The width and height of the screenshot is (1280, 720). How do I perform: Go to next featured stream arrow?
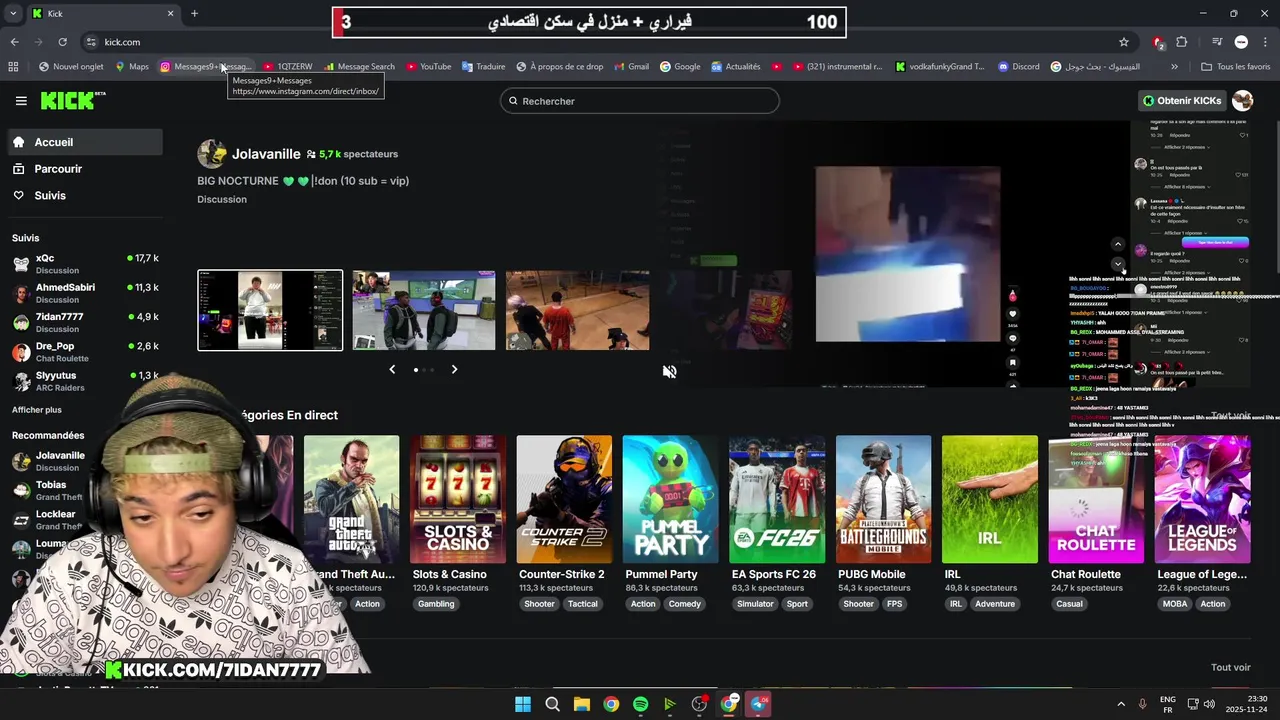coord(454,369)
